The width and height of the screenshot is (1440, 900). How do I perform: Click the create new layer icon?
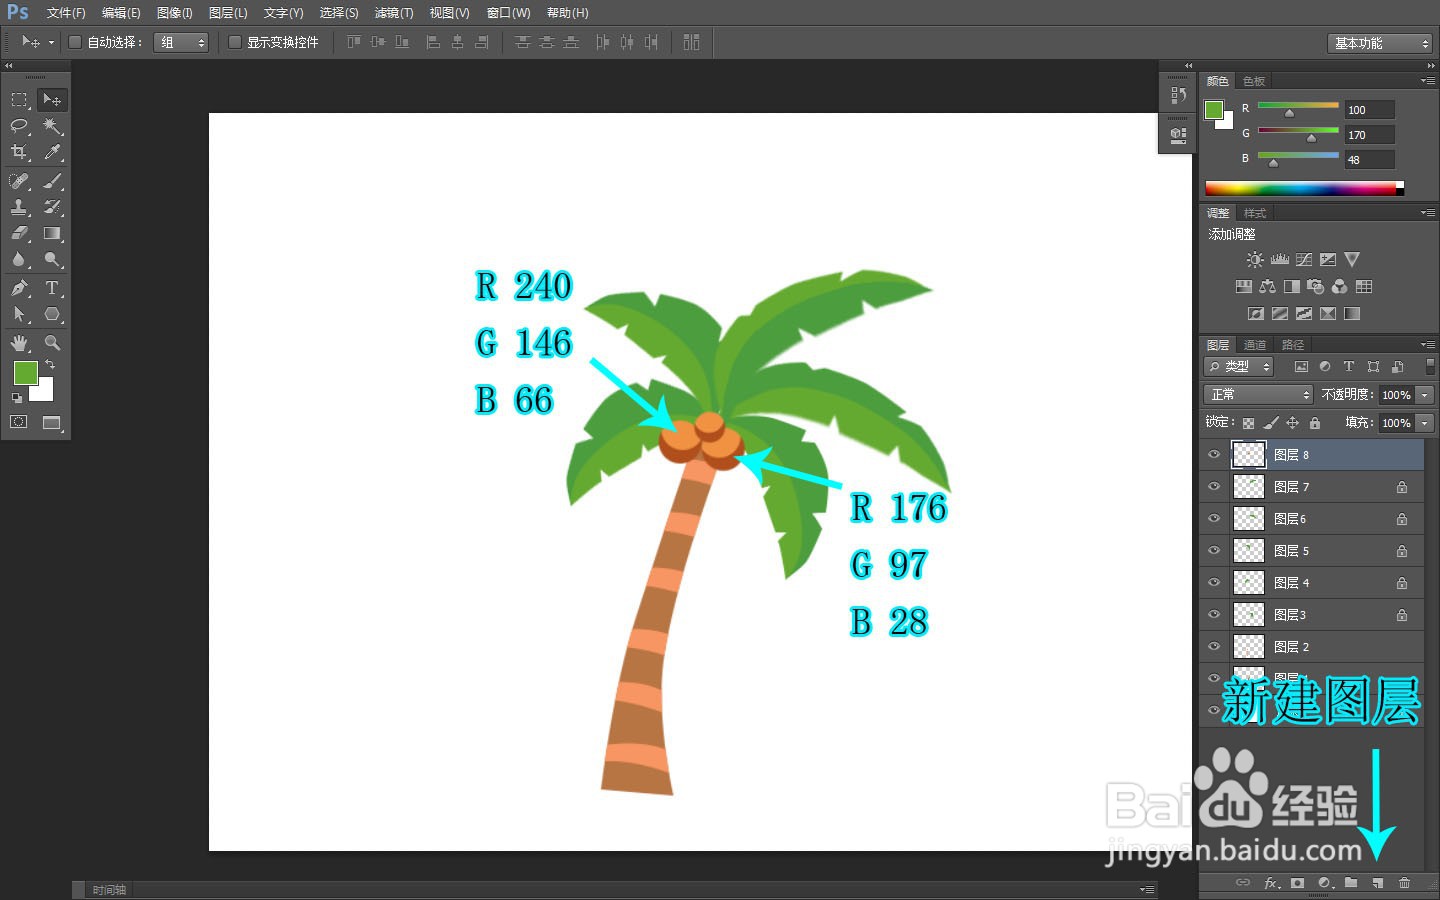click(x=1378, y=883)
